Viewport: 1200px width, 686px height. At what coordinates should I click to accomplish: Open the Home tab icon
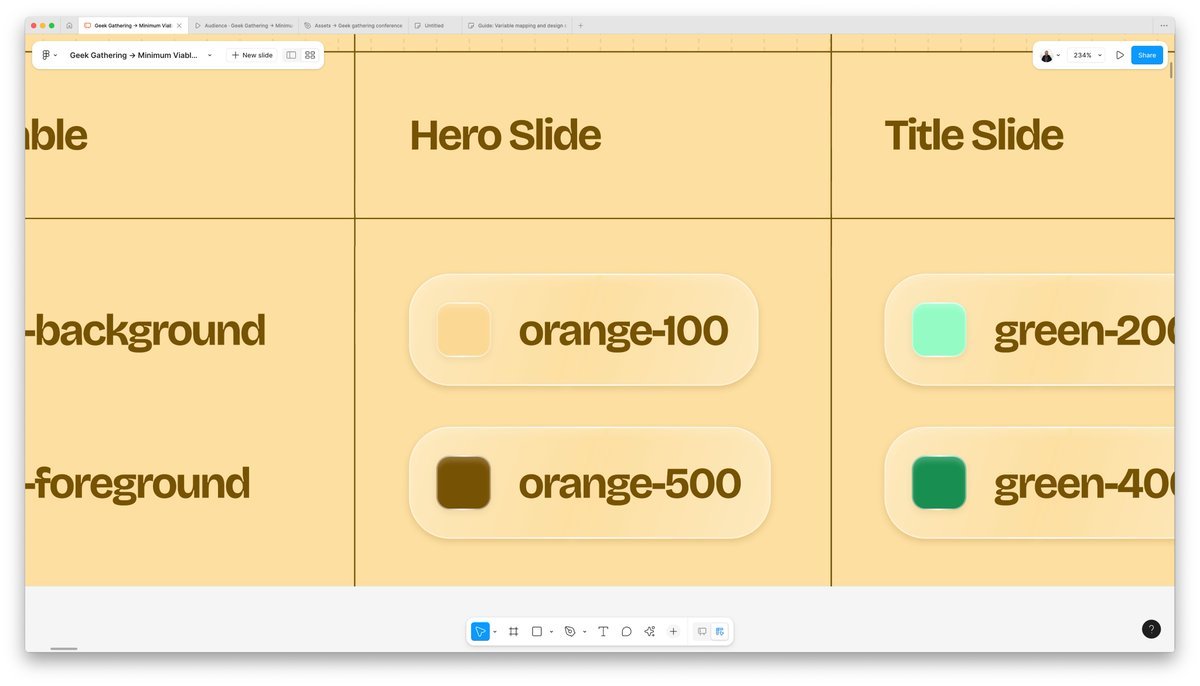[x=69, y=25]
